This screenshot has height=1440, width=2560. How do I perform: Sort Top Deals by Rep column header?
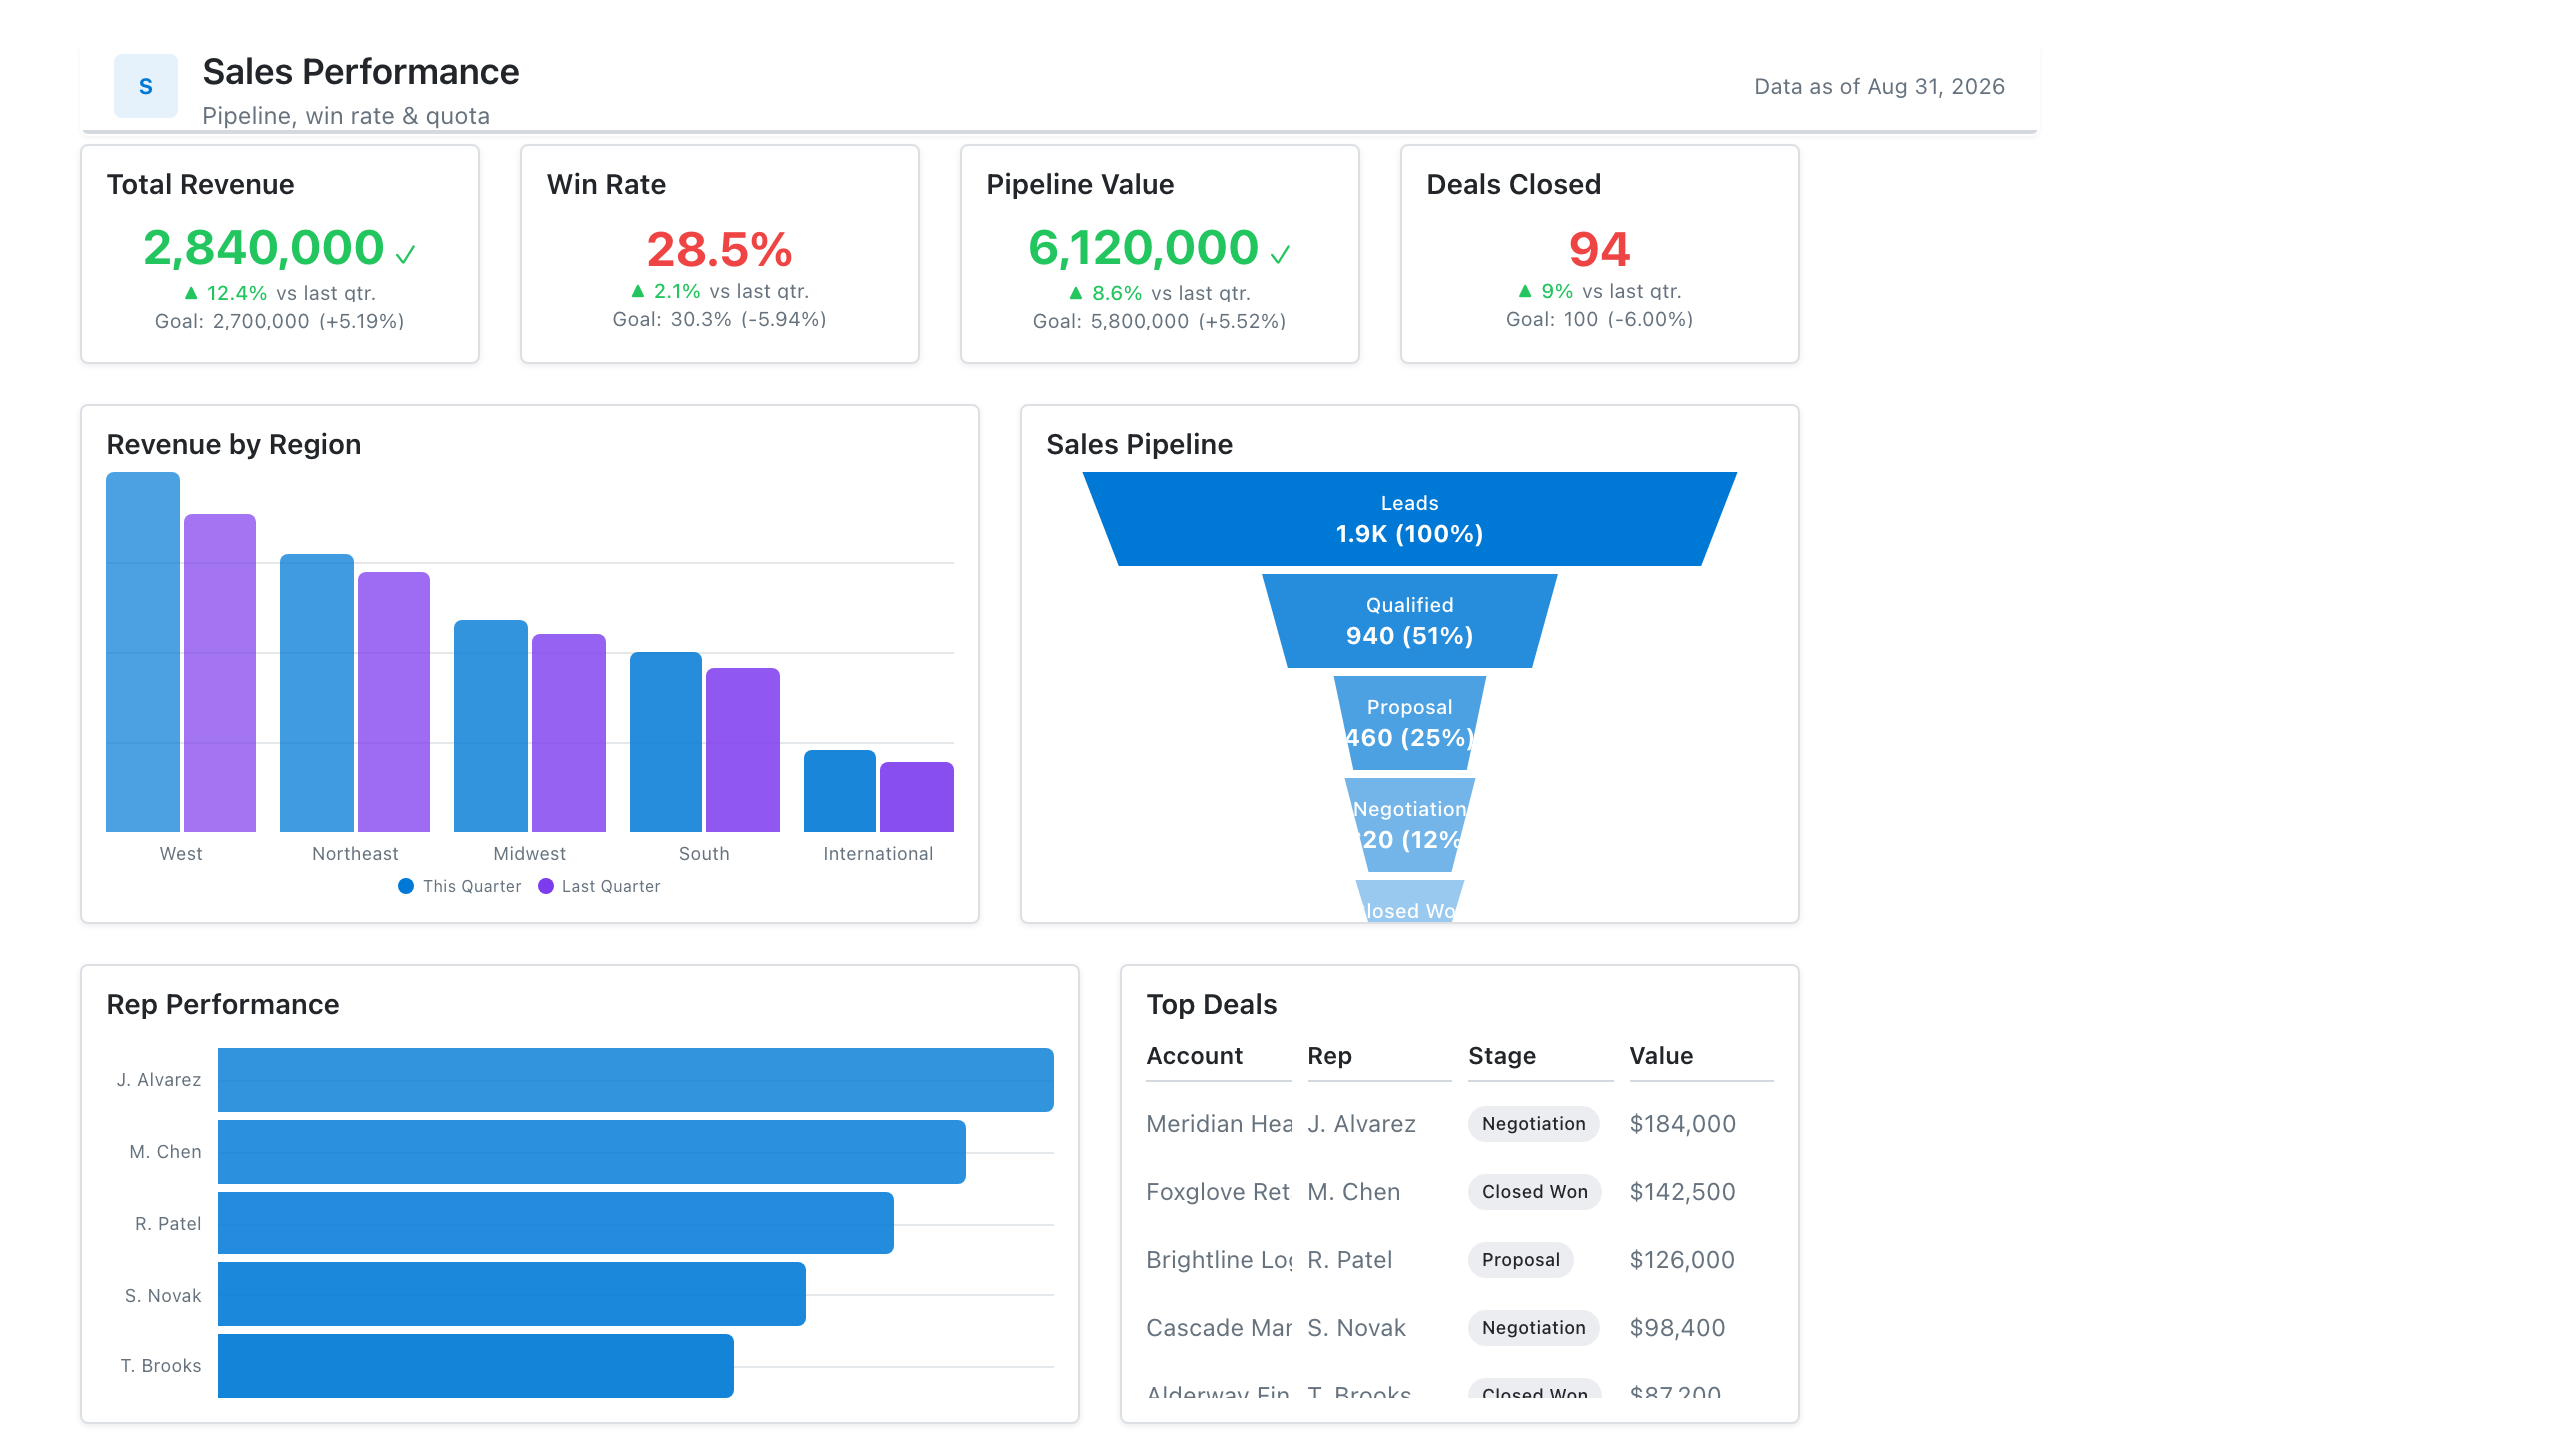point(1379,1057)
